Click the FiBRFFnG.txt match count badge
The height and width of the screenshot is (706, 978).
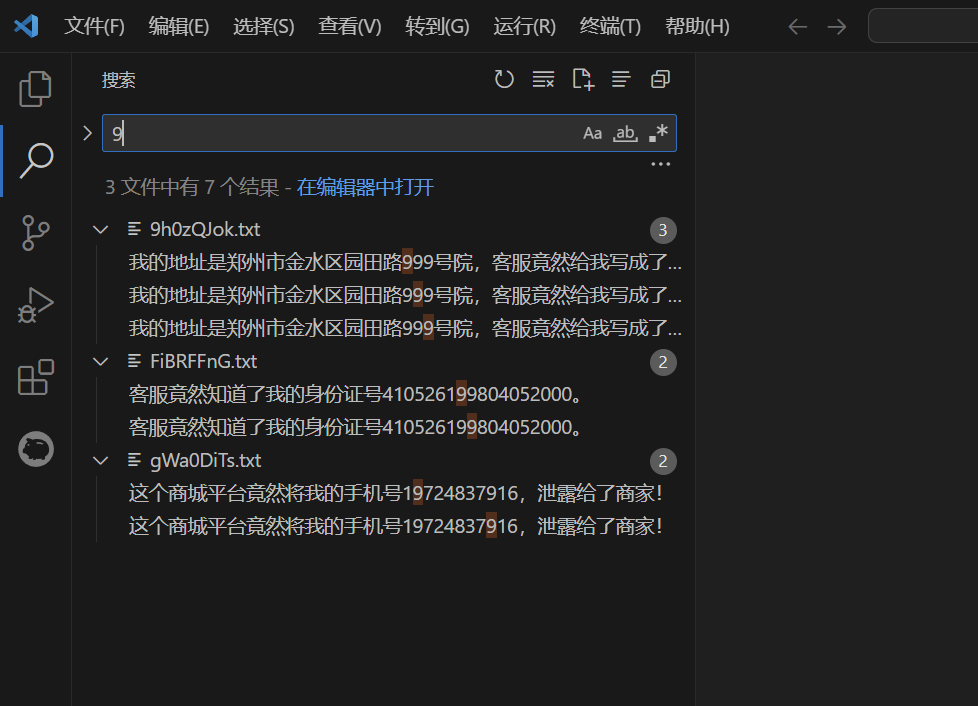click(663, 362)
